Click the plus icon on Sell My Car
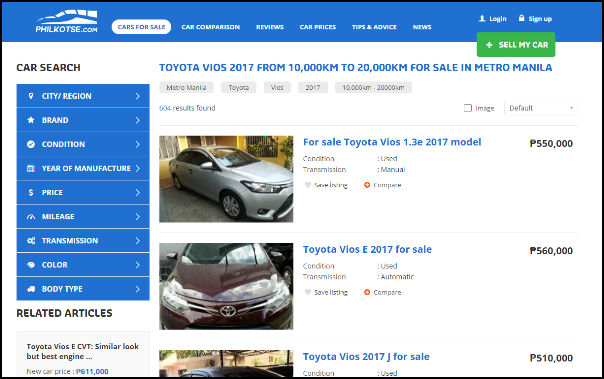Screen dimensions: 604x379 (x=489, y=45)
